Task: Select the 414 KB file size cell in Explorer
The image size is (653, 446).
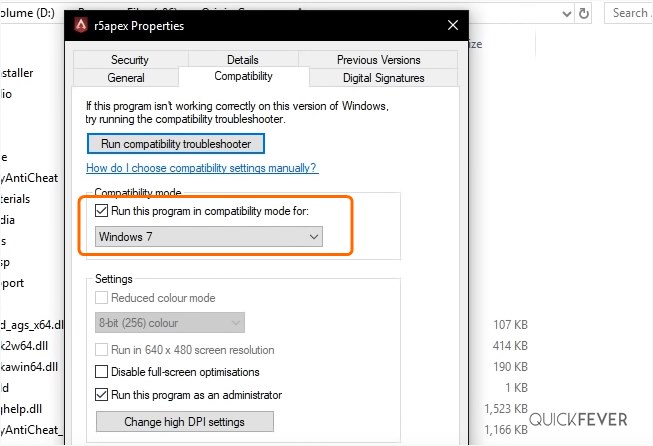Action: (510, 346)
